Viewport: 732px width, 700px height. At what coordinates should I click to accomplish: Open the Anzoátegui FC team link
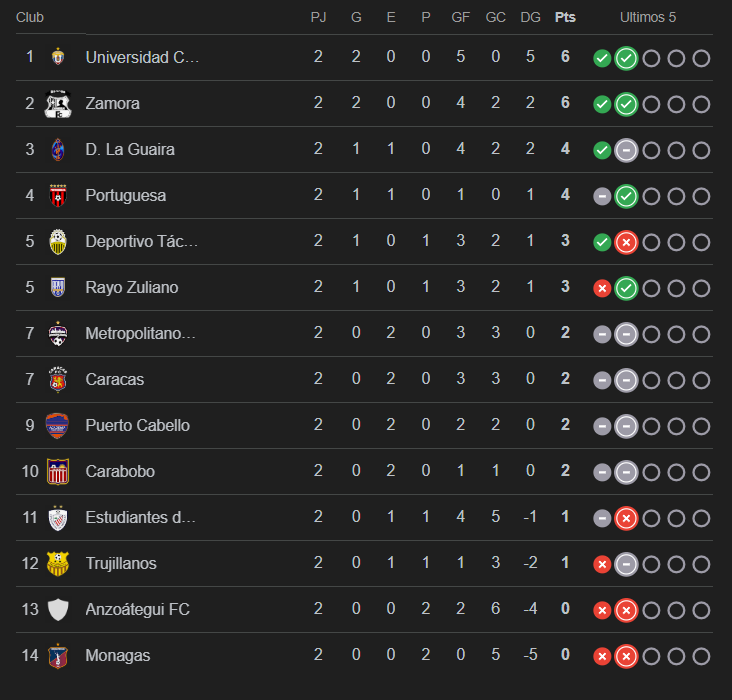137,609
